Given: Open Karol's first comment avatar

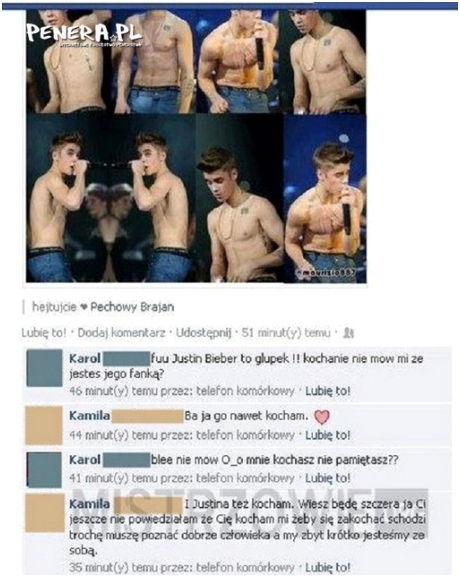Looking at the screenshot, I should [x=45, y=368].
